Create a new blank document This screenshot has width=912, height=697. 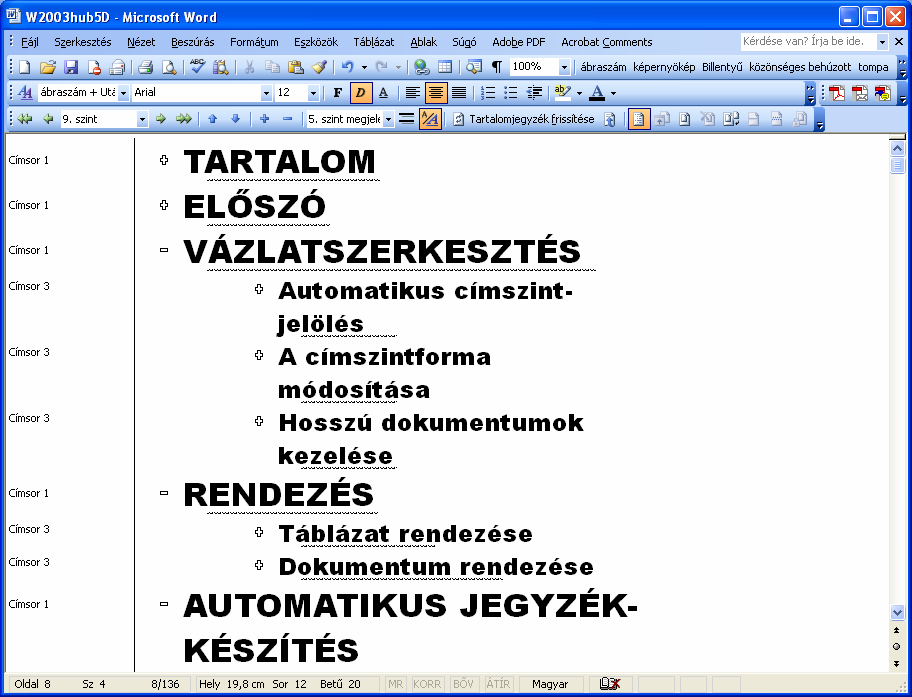point(24,67)
